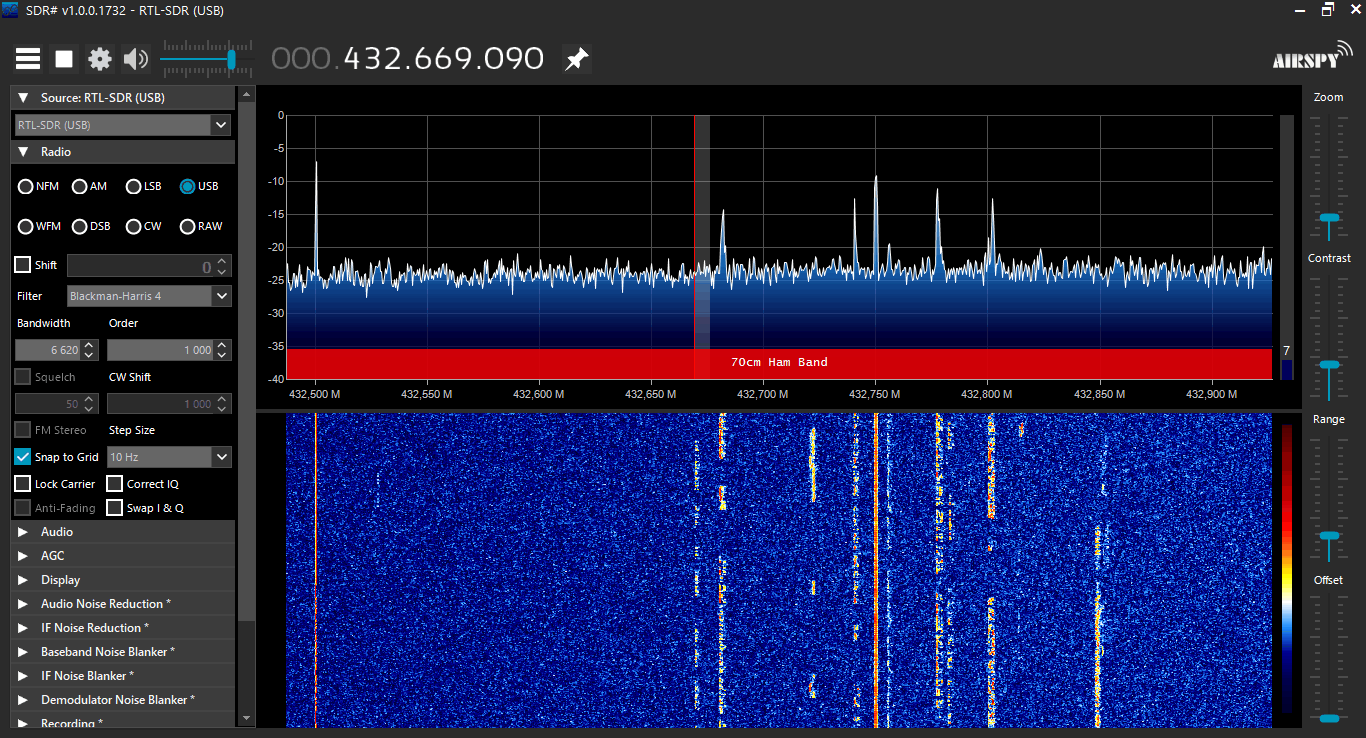Screen dimensions: 1366x738
Task: Expand the AGC section
Action: (23, 556)
